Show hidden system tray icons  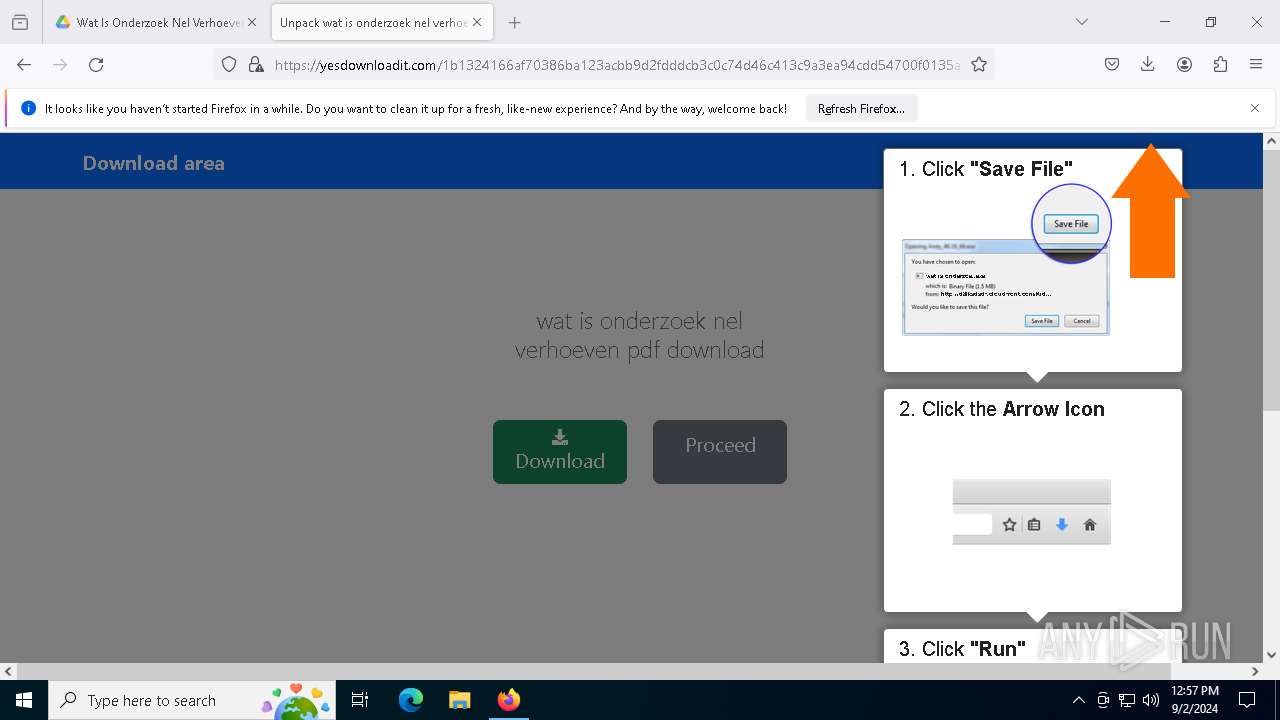(1078, 700)
